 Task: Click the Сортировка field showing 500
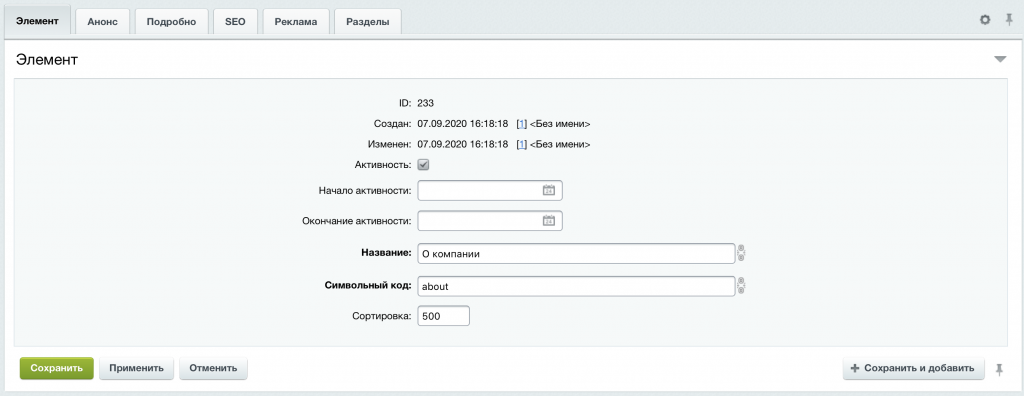click(x=443, y=316)
